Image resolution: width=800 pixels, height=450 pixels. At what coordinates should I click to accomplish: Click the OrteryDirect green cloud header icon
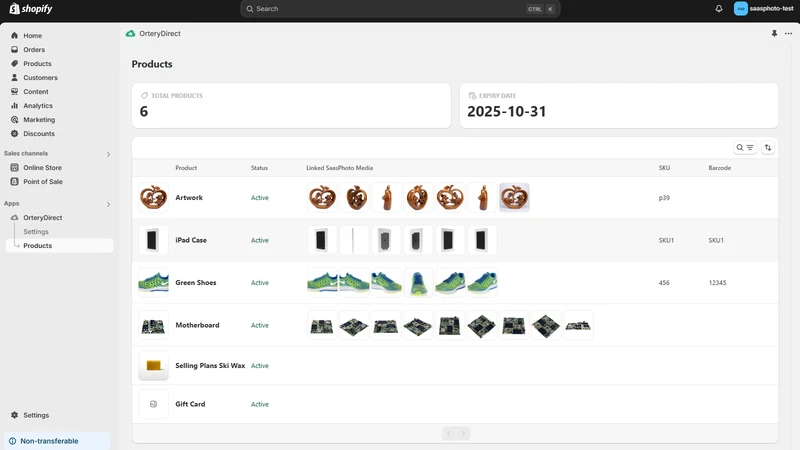(131, 34)
